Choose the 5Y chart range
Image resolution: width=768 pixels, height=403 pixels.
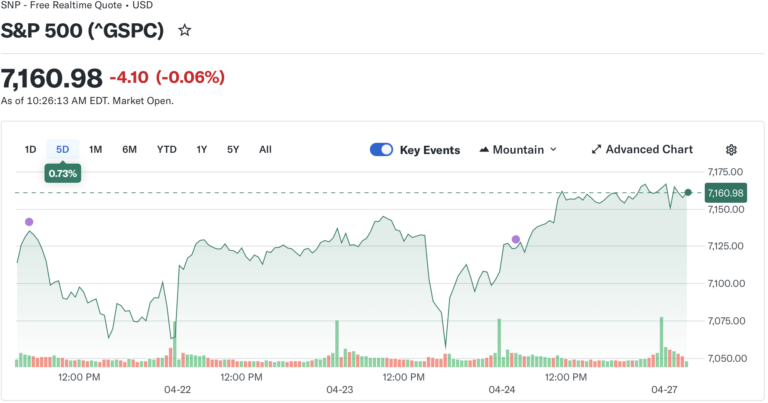coord(233,150)
